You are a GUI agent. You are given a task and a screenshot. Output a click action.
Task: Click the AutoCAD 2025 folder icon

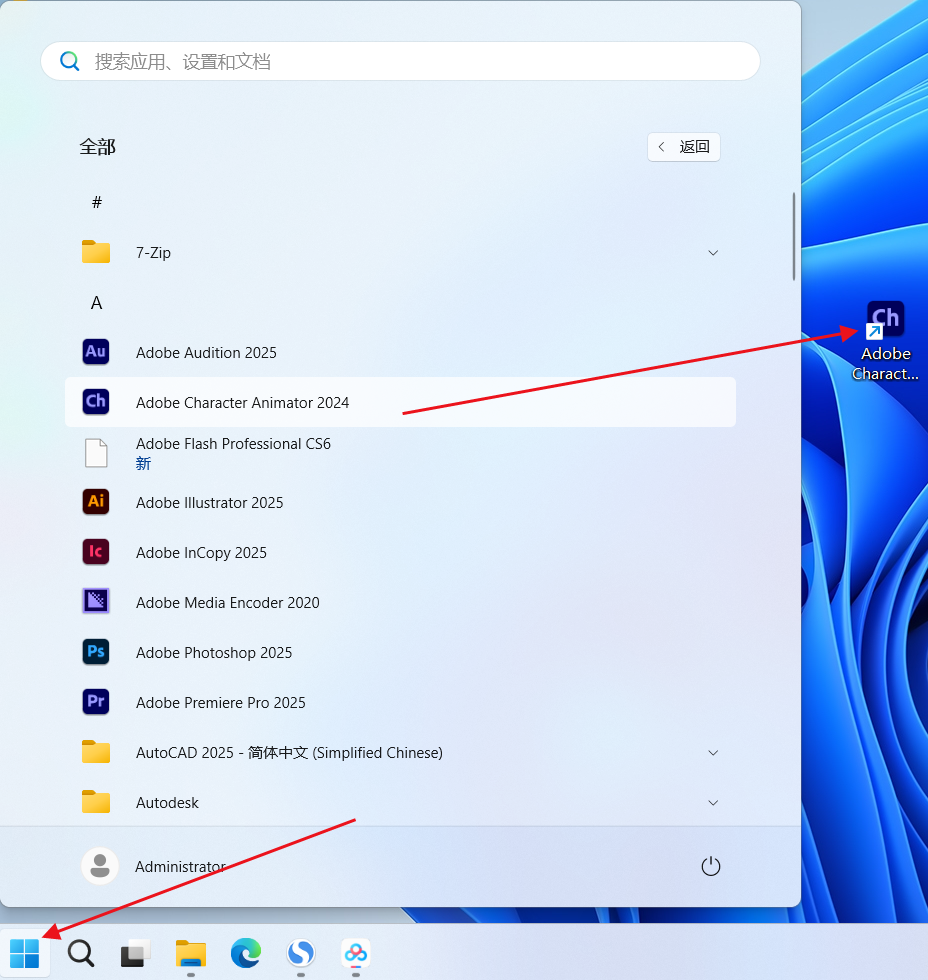click(x=96, y=752)
